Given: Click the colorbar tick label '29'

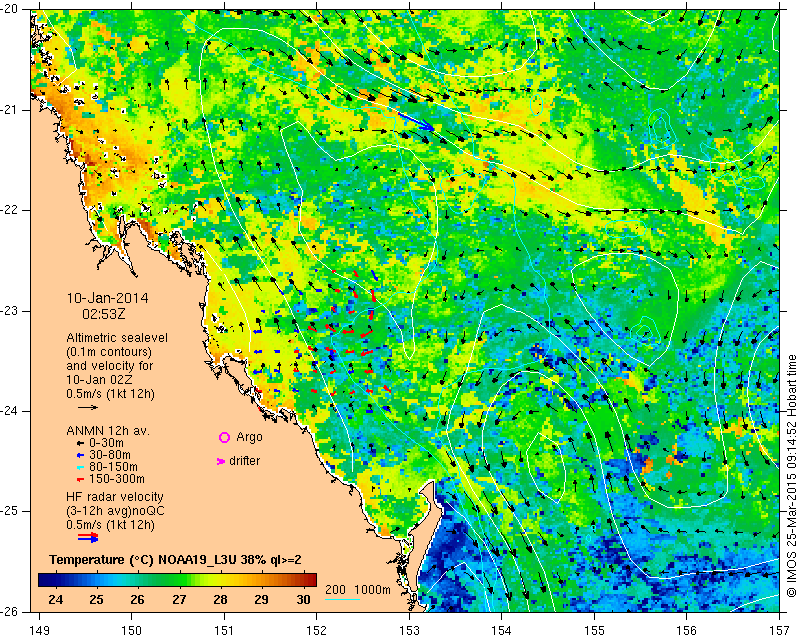Looking at the screenshot, I should tap(261, 599).
